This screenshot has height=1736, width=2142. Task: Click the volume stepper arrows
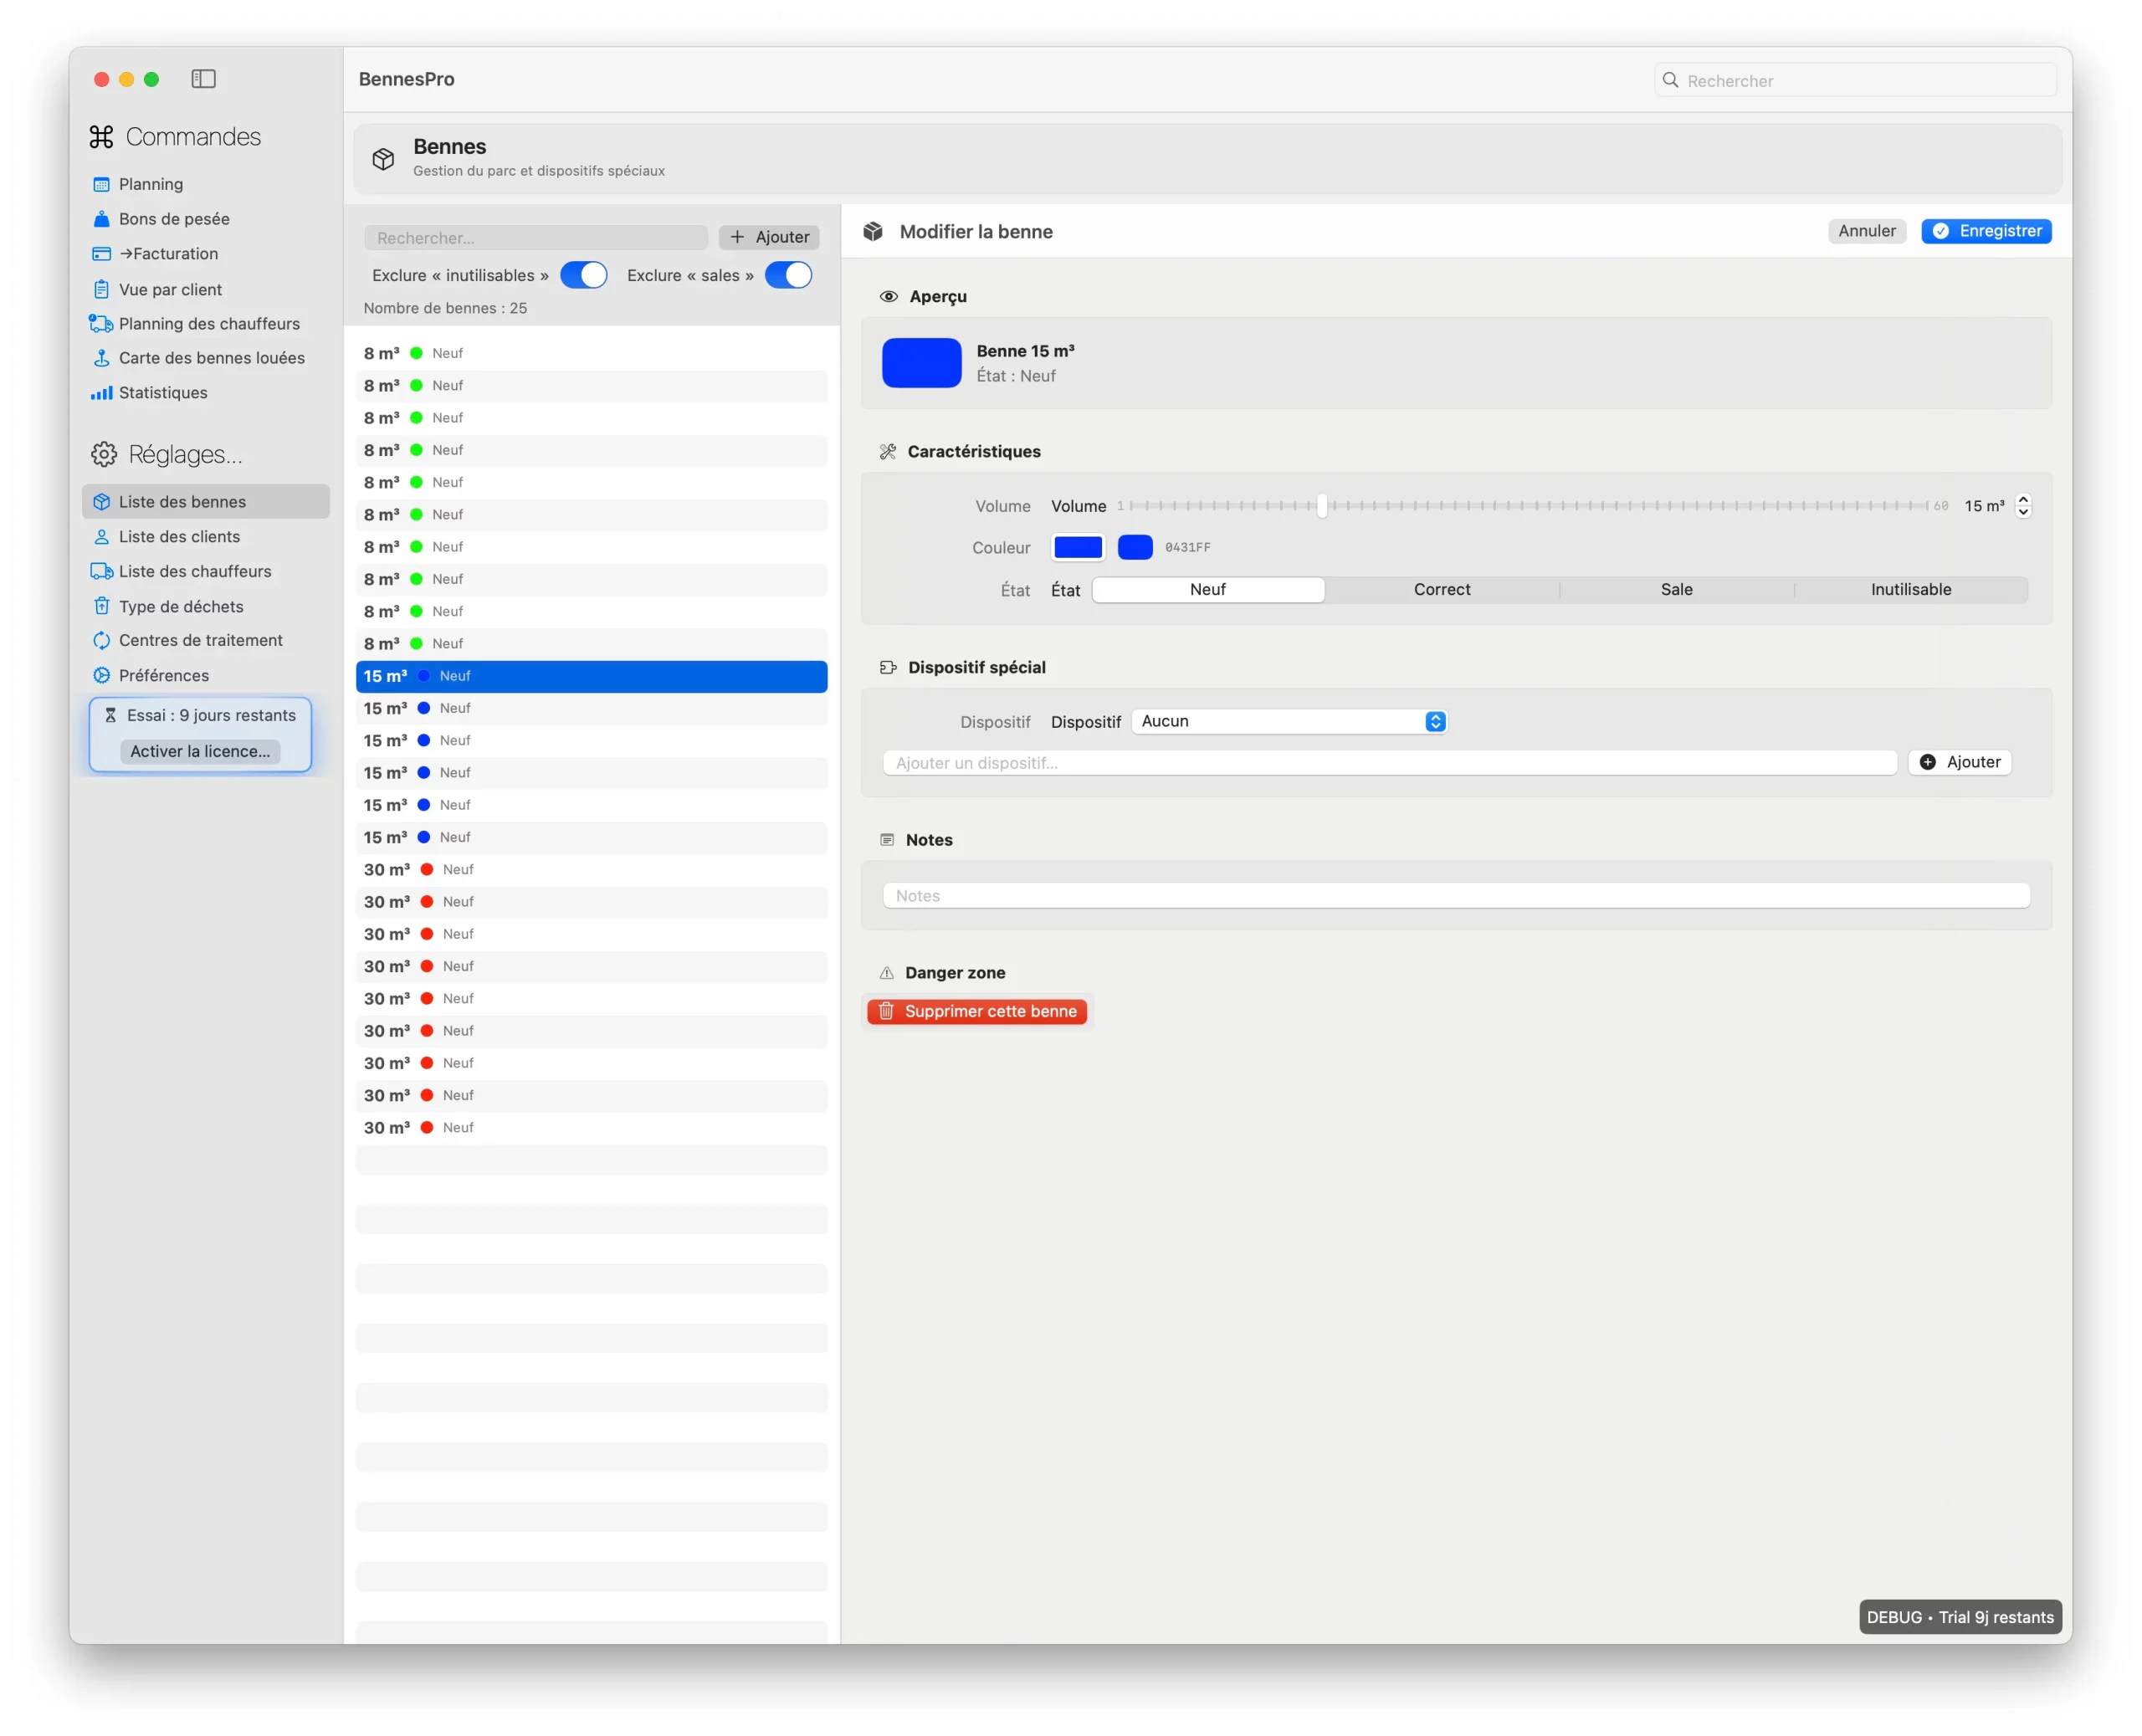[2023, 506]
